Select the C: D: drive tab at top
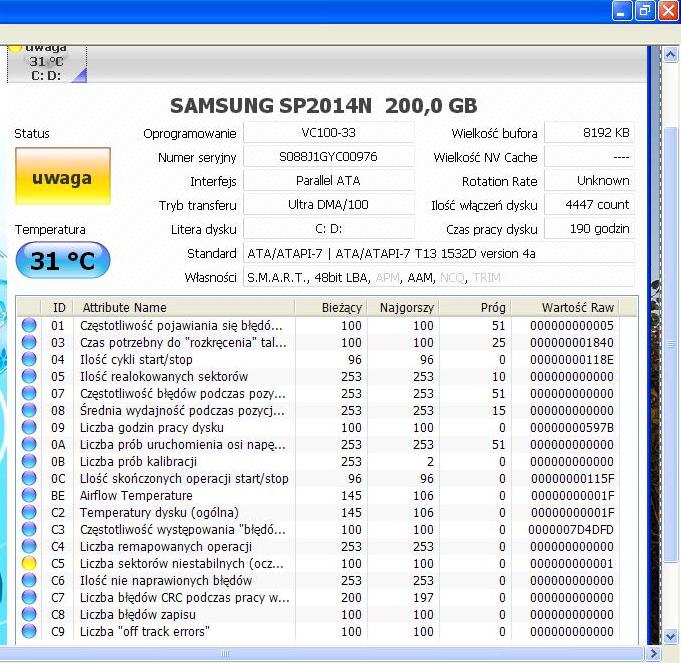Screen dimensions: 681x664 coord(47,64)
